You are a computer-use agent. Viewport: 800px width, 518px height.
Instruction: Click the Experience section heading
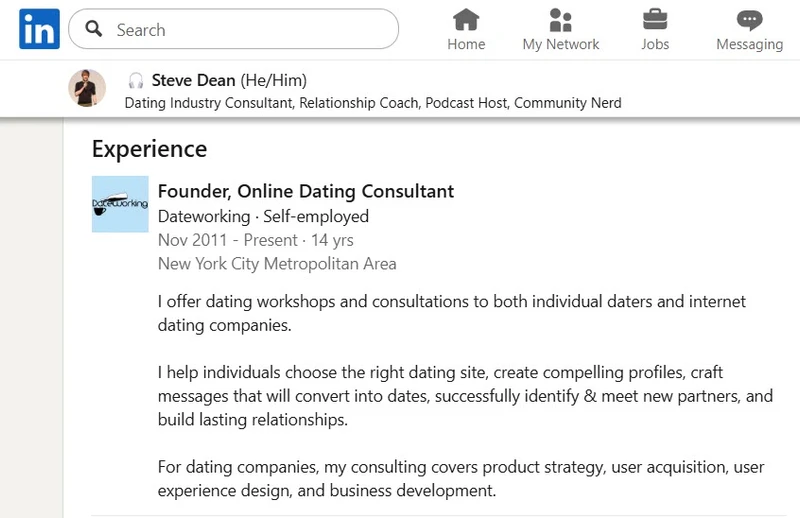[149, 149]
